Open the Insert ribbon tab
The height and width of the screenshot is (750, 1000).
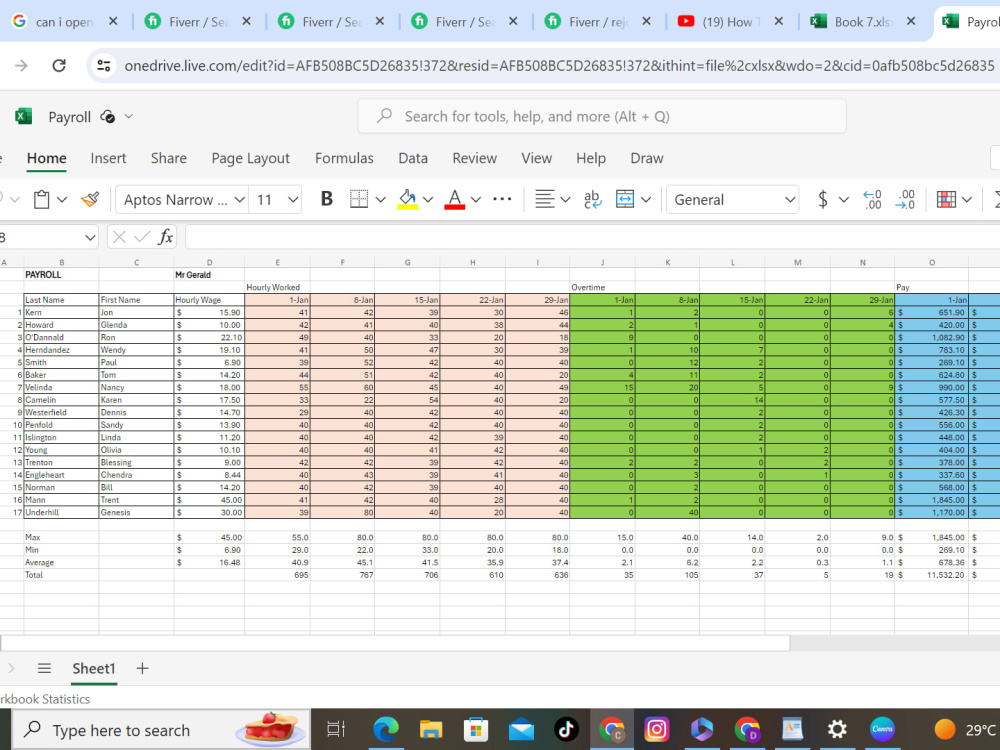pyautogui.click(x=108, y=158)
